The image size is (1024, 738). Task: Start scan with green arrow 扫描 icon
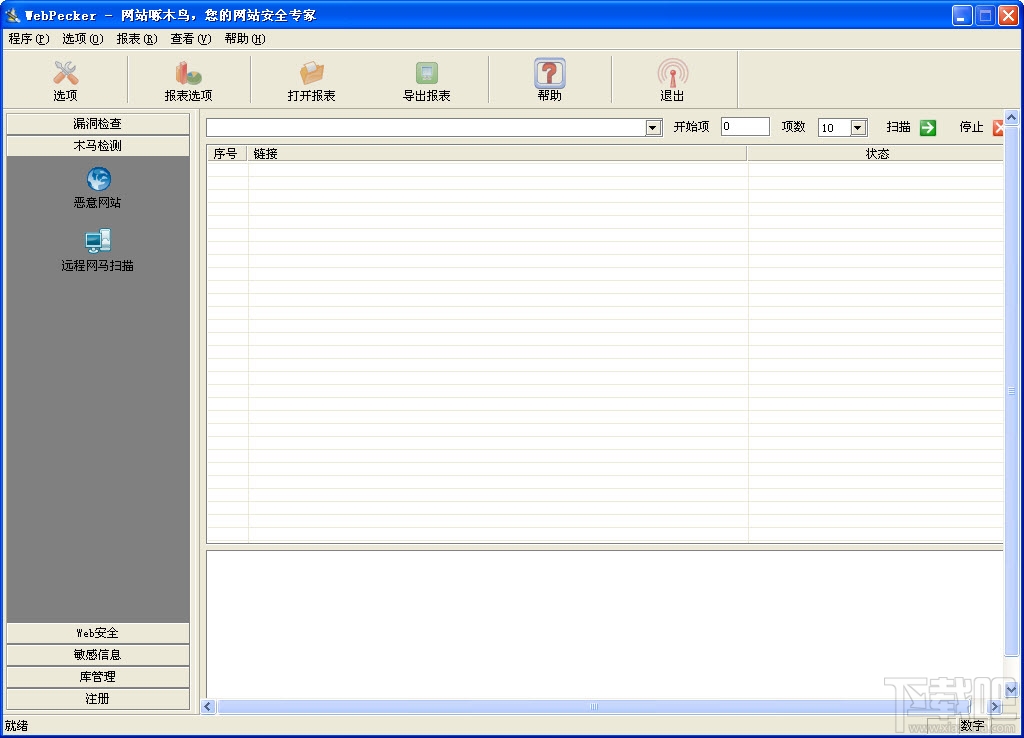(927, 127)
